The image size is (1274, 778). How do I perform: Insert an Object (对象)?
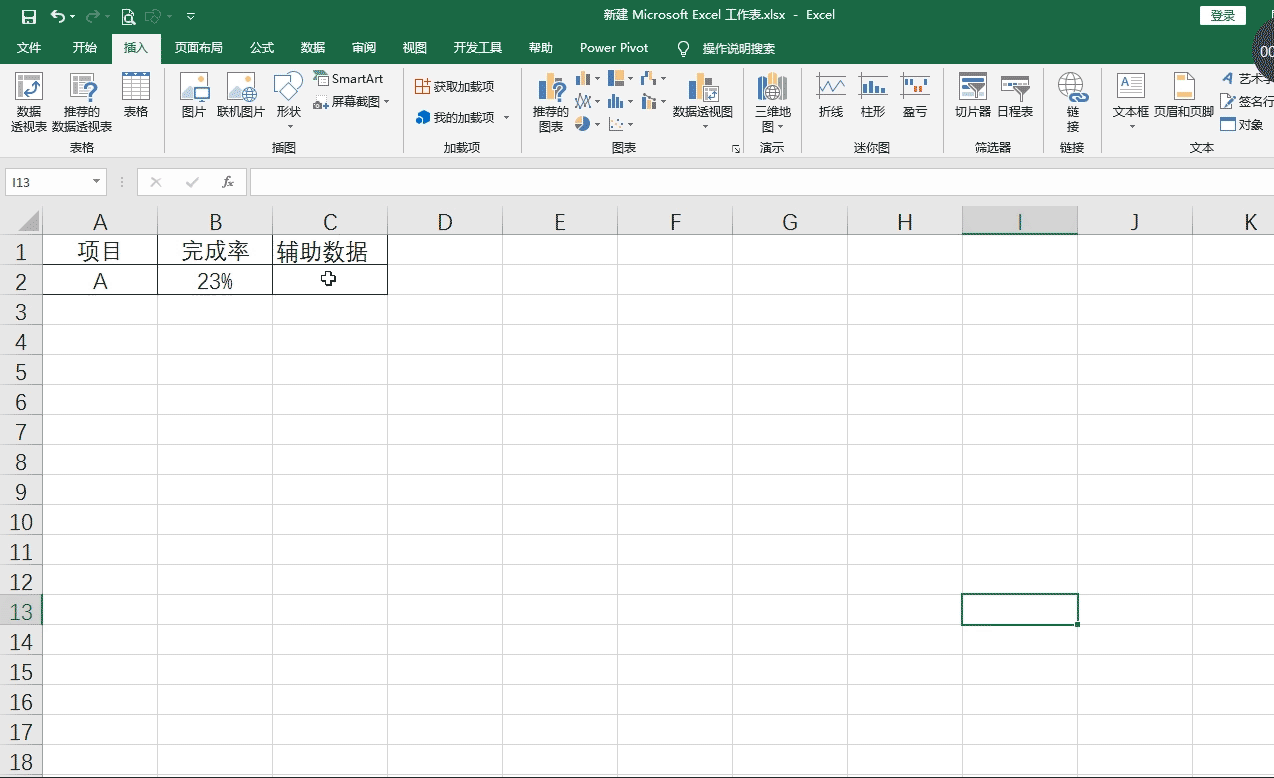[x=1242, y=125]
